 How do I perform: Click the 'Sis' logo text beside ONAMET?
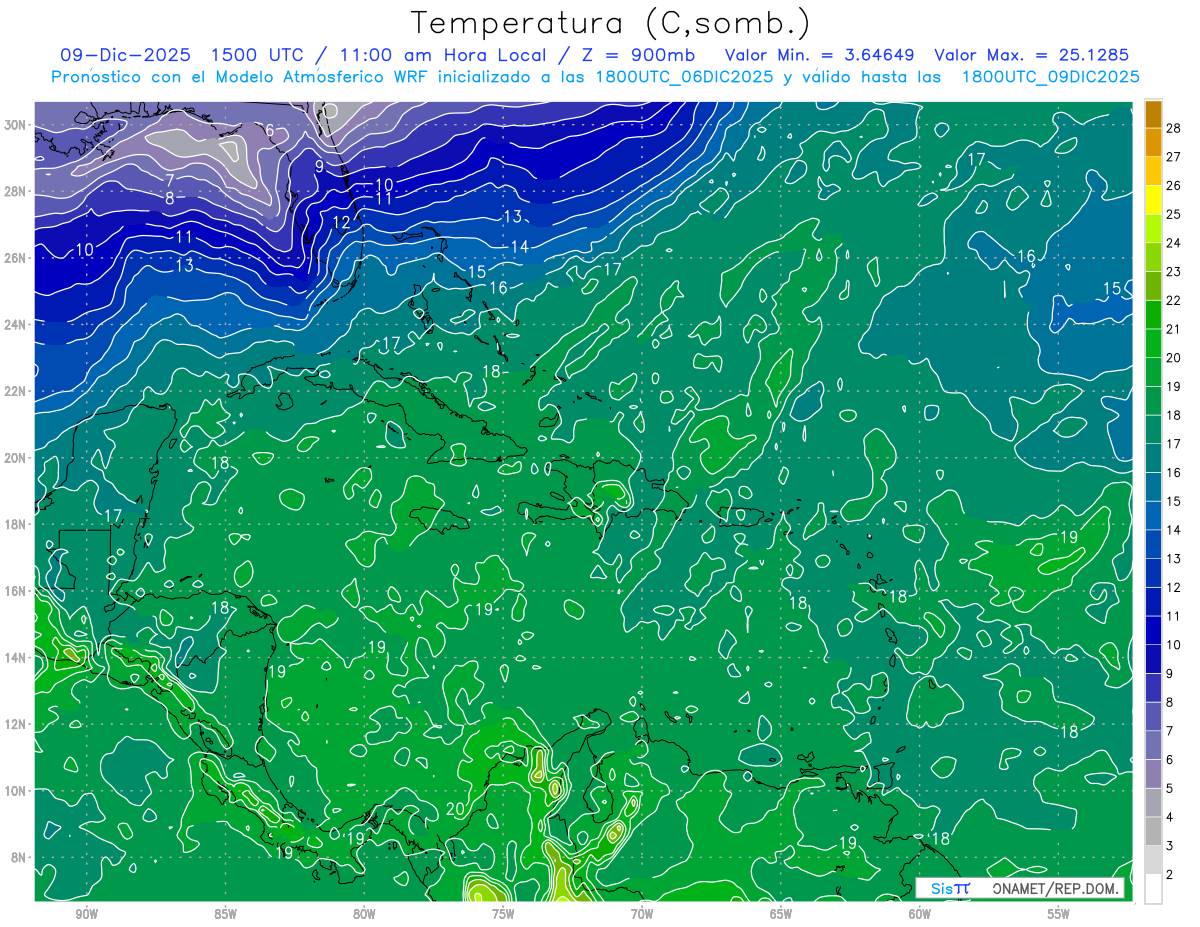tap(942, 889)
